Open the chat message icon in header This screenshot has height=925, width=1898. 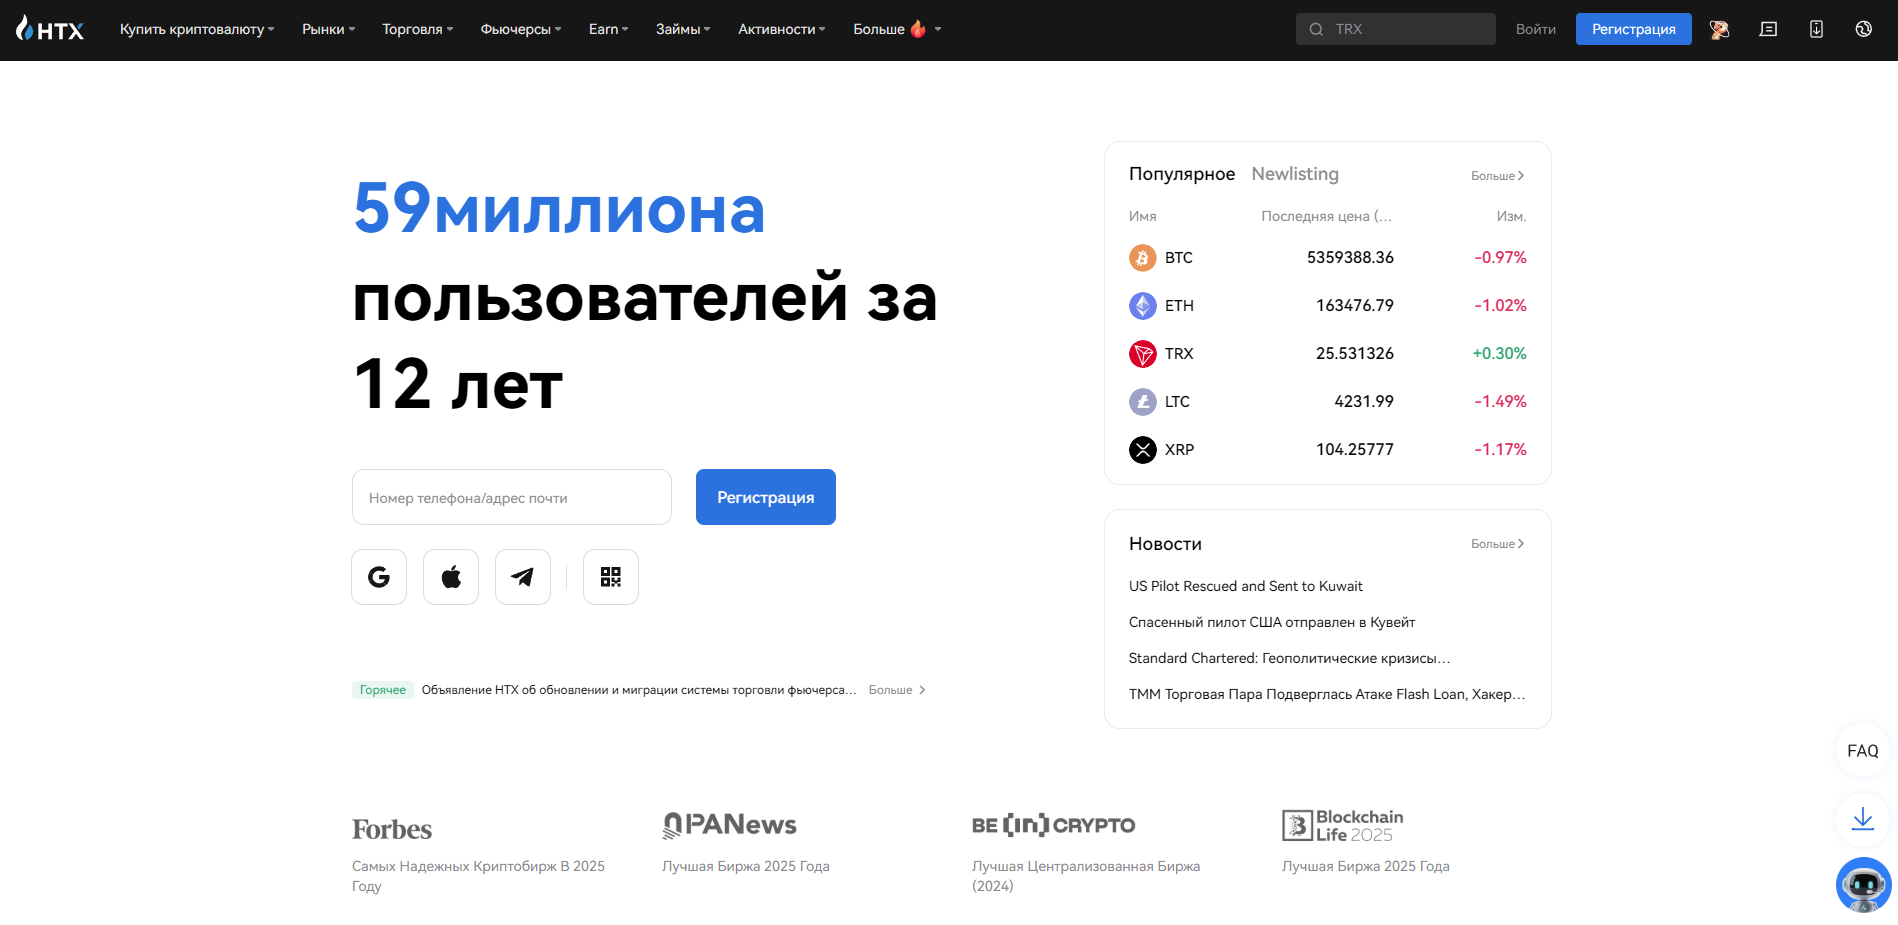1768,29
